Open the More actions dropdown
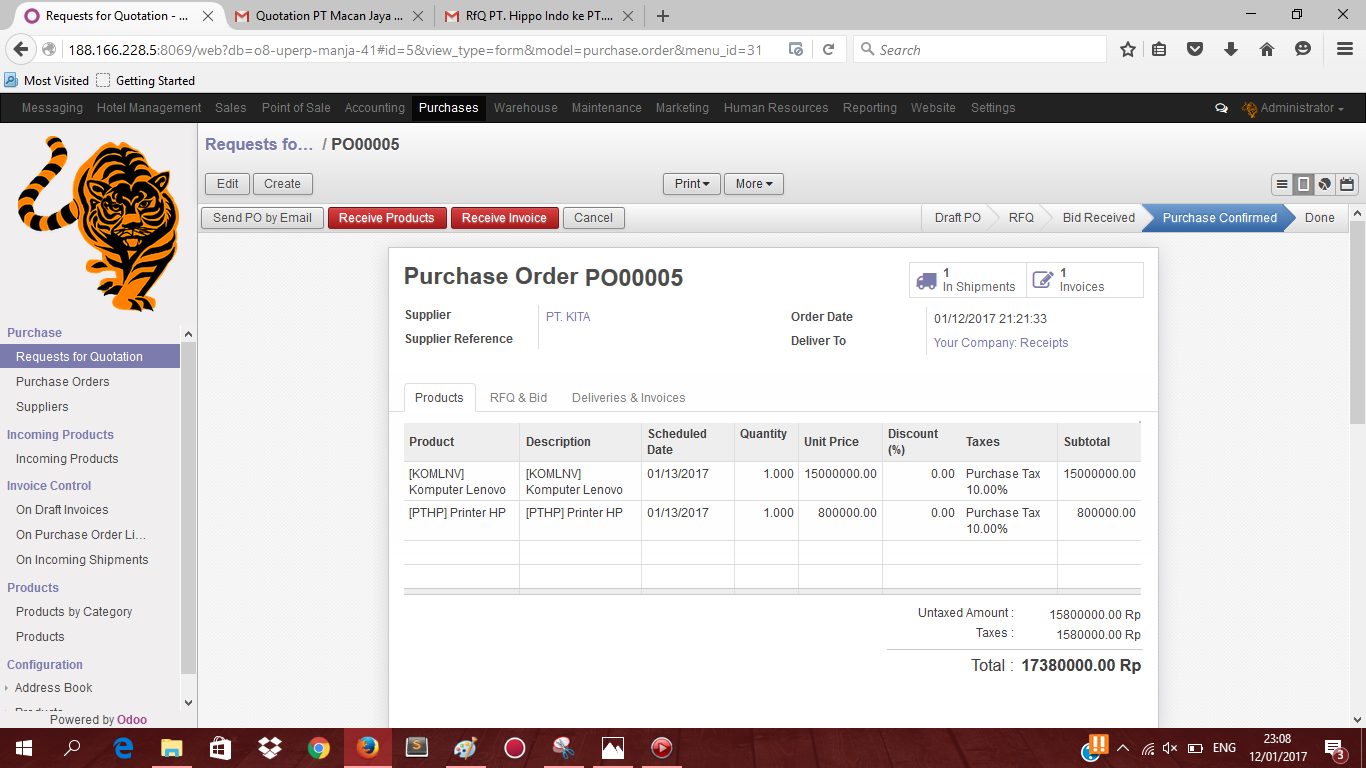This screenshot has height=768, width=1366. point(754,184)
